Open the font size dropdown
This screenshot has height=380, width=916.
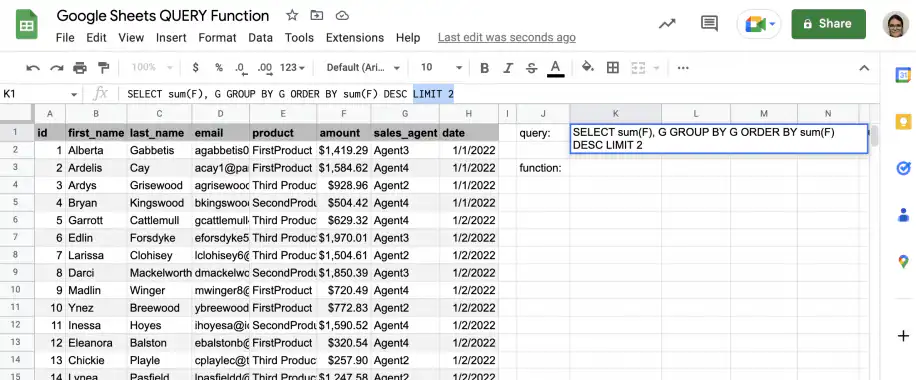point(441,68)
